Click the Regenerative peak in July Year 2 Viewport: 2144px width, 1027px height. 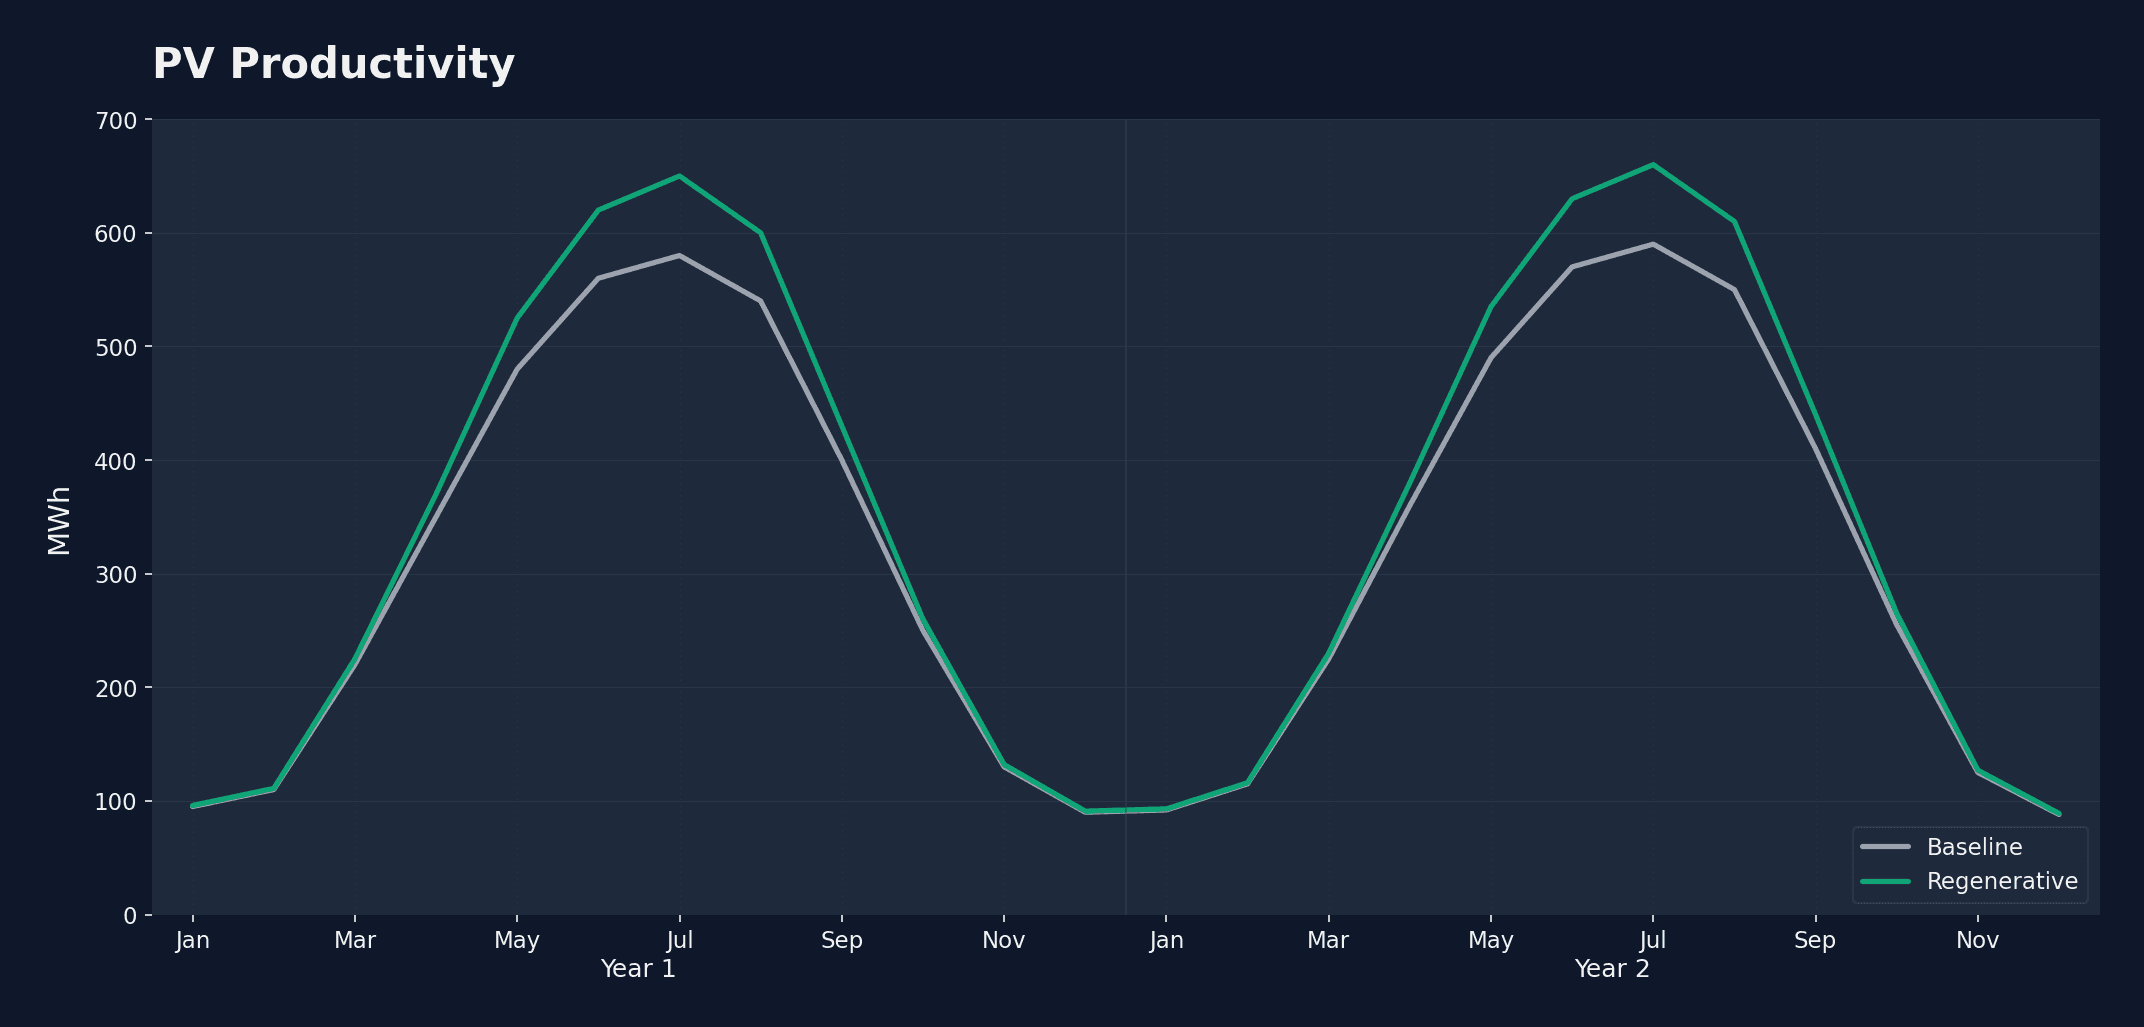tap(1652, 165)
